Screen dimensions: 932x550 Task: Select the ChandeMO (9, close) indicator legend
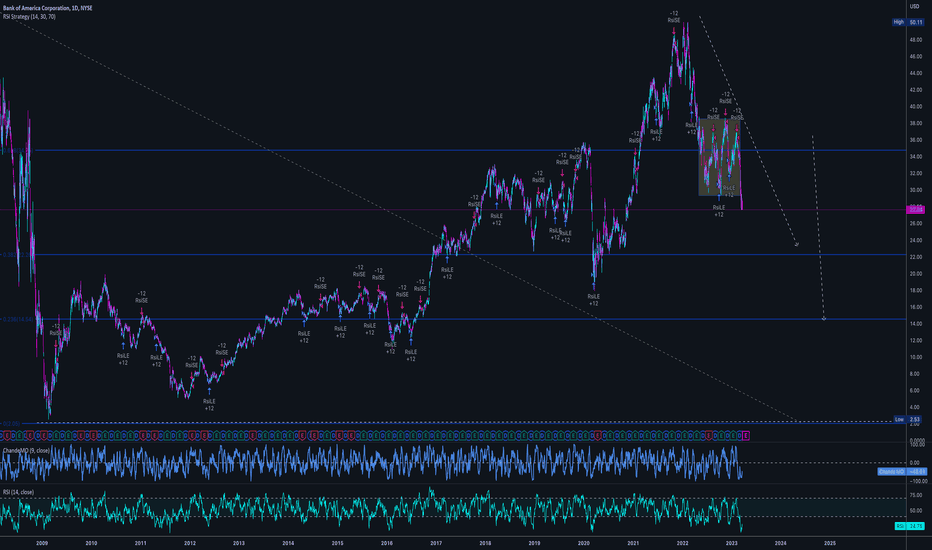click(x=26, y=451)
